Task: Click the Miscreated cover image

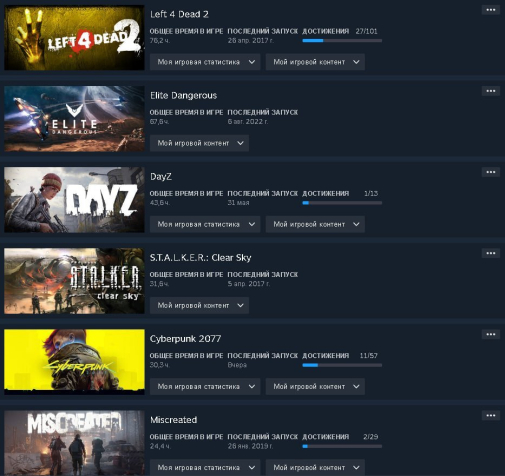Action: [x=74, y=443]
